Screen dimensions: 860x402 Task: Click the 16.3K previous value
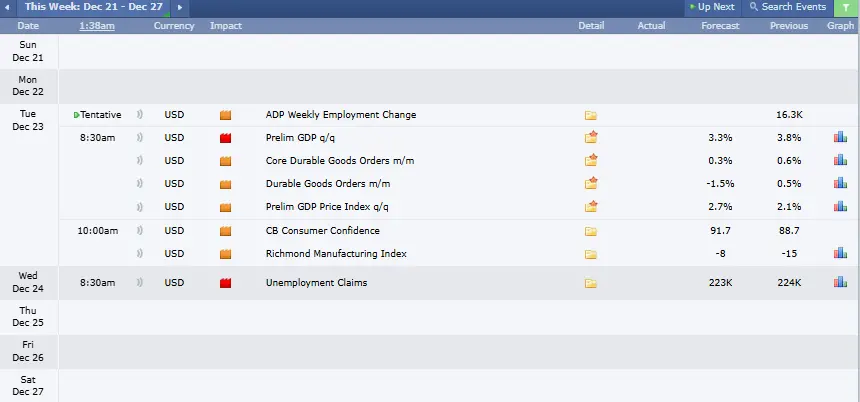[789, 115]
